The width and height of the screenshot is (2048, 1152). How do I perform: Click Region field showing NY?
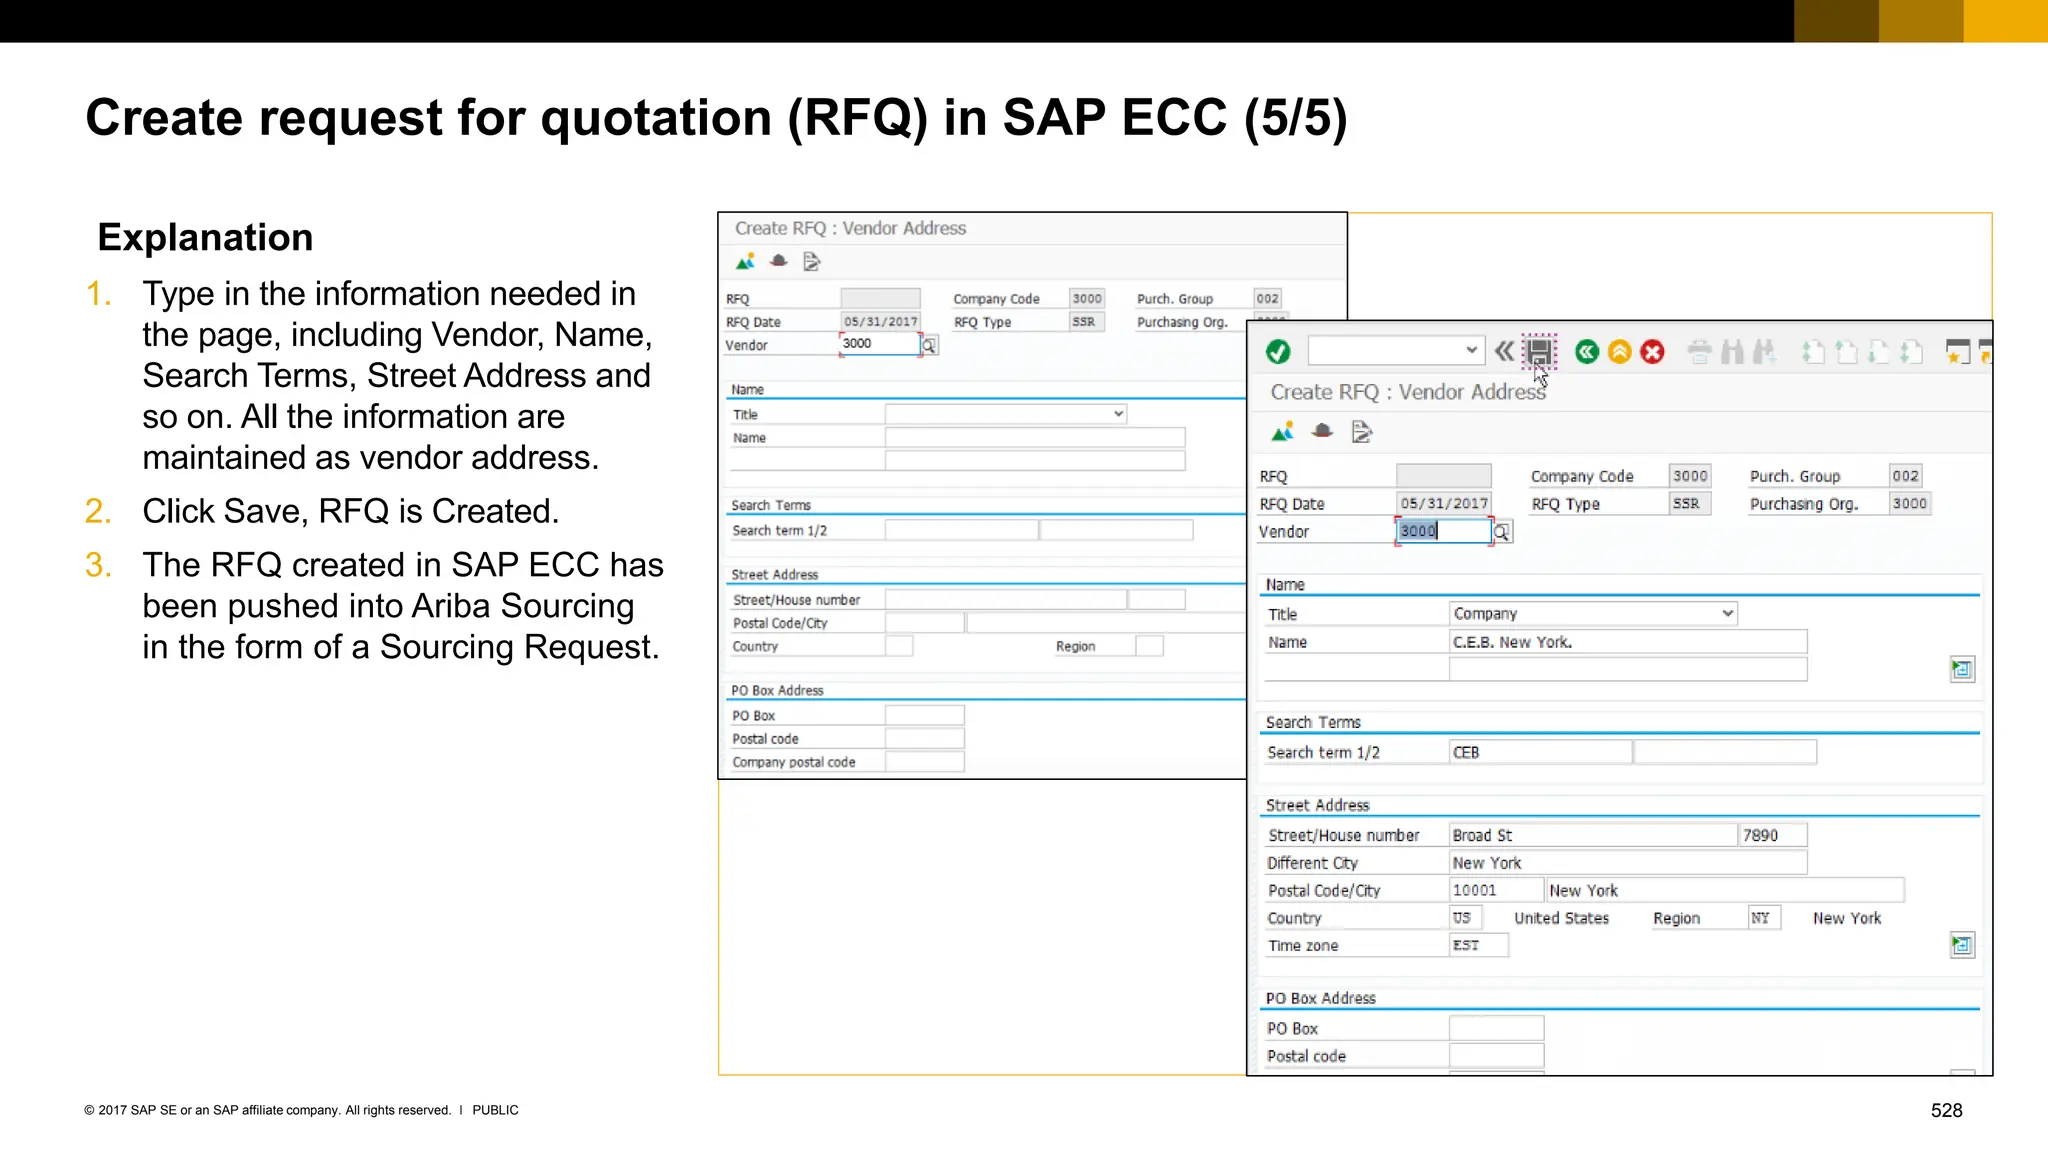1764,917
